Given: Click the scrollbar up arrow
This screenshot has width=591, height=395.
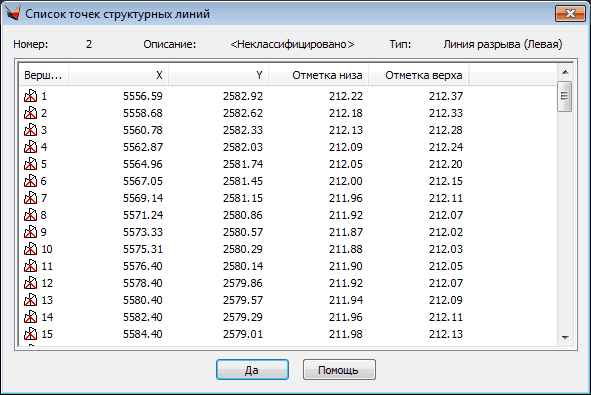Looking at the screenshot, I should [565, 72].
